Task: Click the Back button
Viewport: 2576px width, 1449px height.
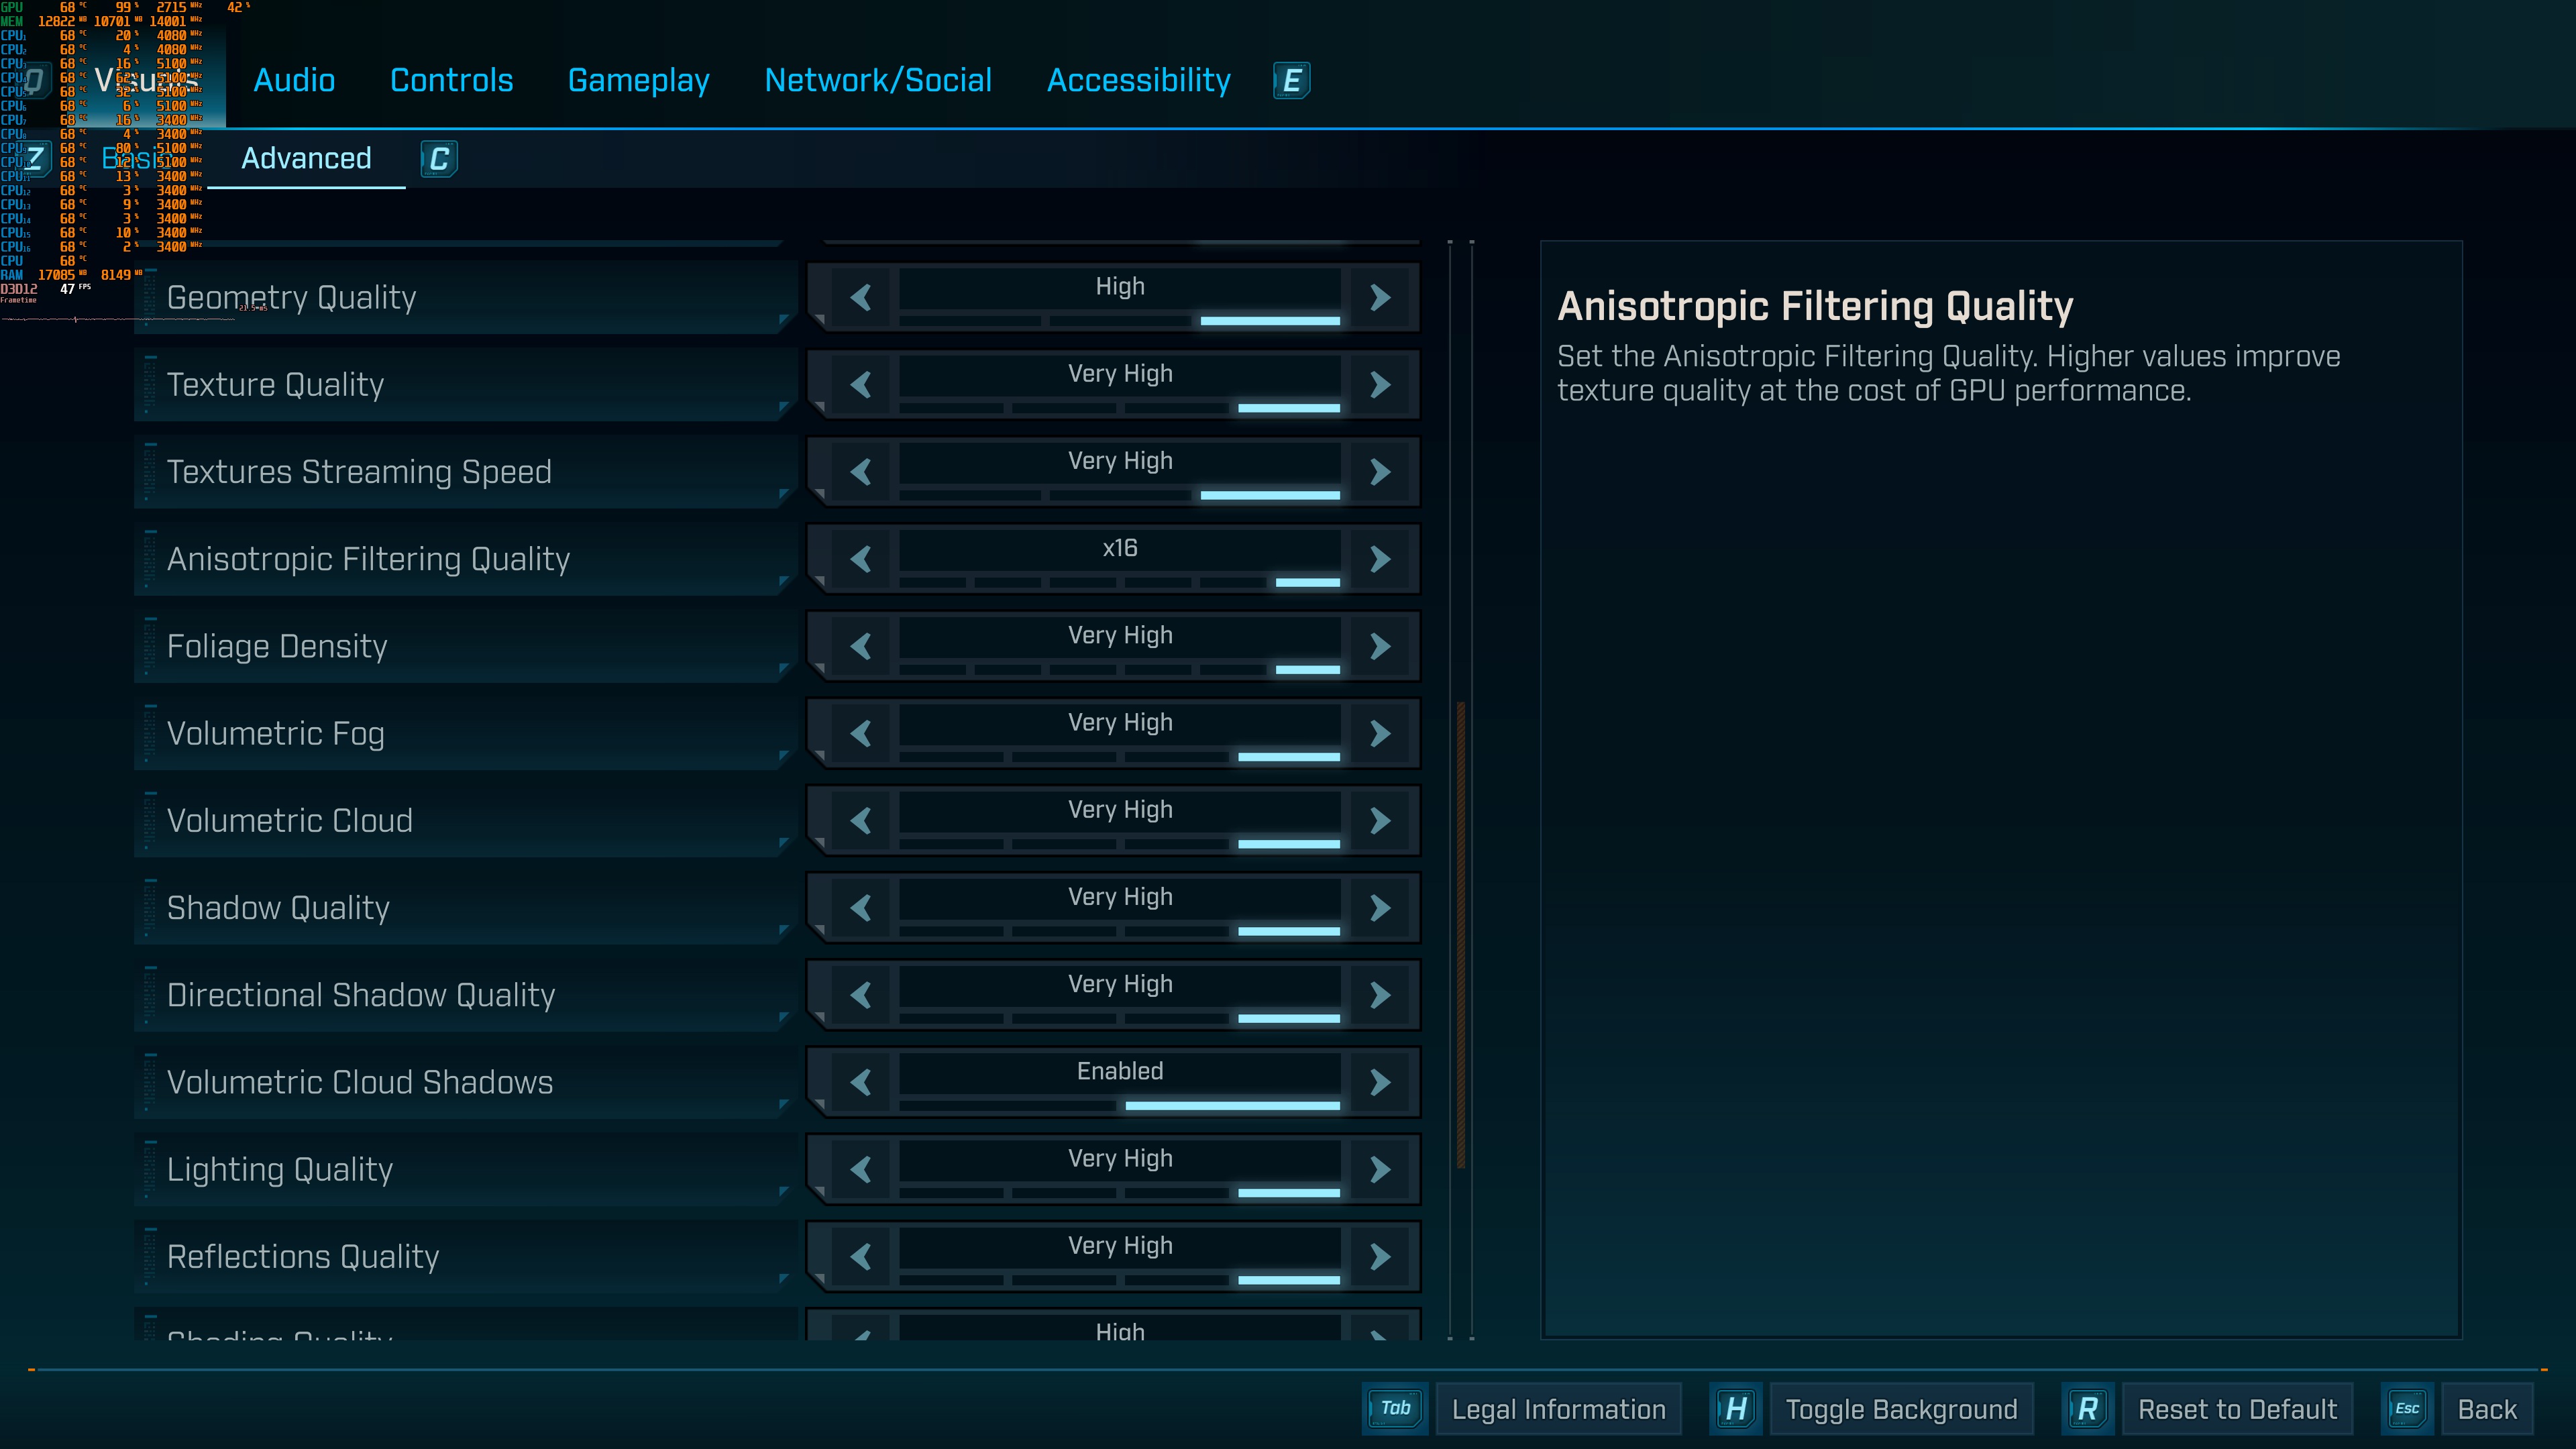Action: (x=2486, y=1409)
